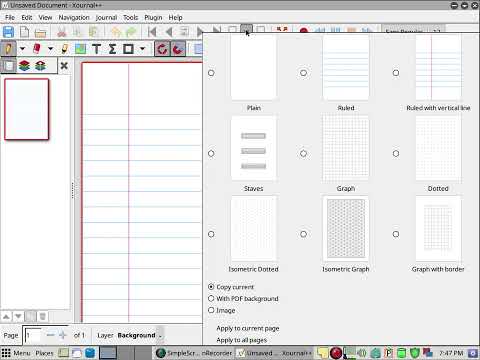480x360 pixels.
Task: Choose the Image background option
Action: [222, 310]
